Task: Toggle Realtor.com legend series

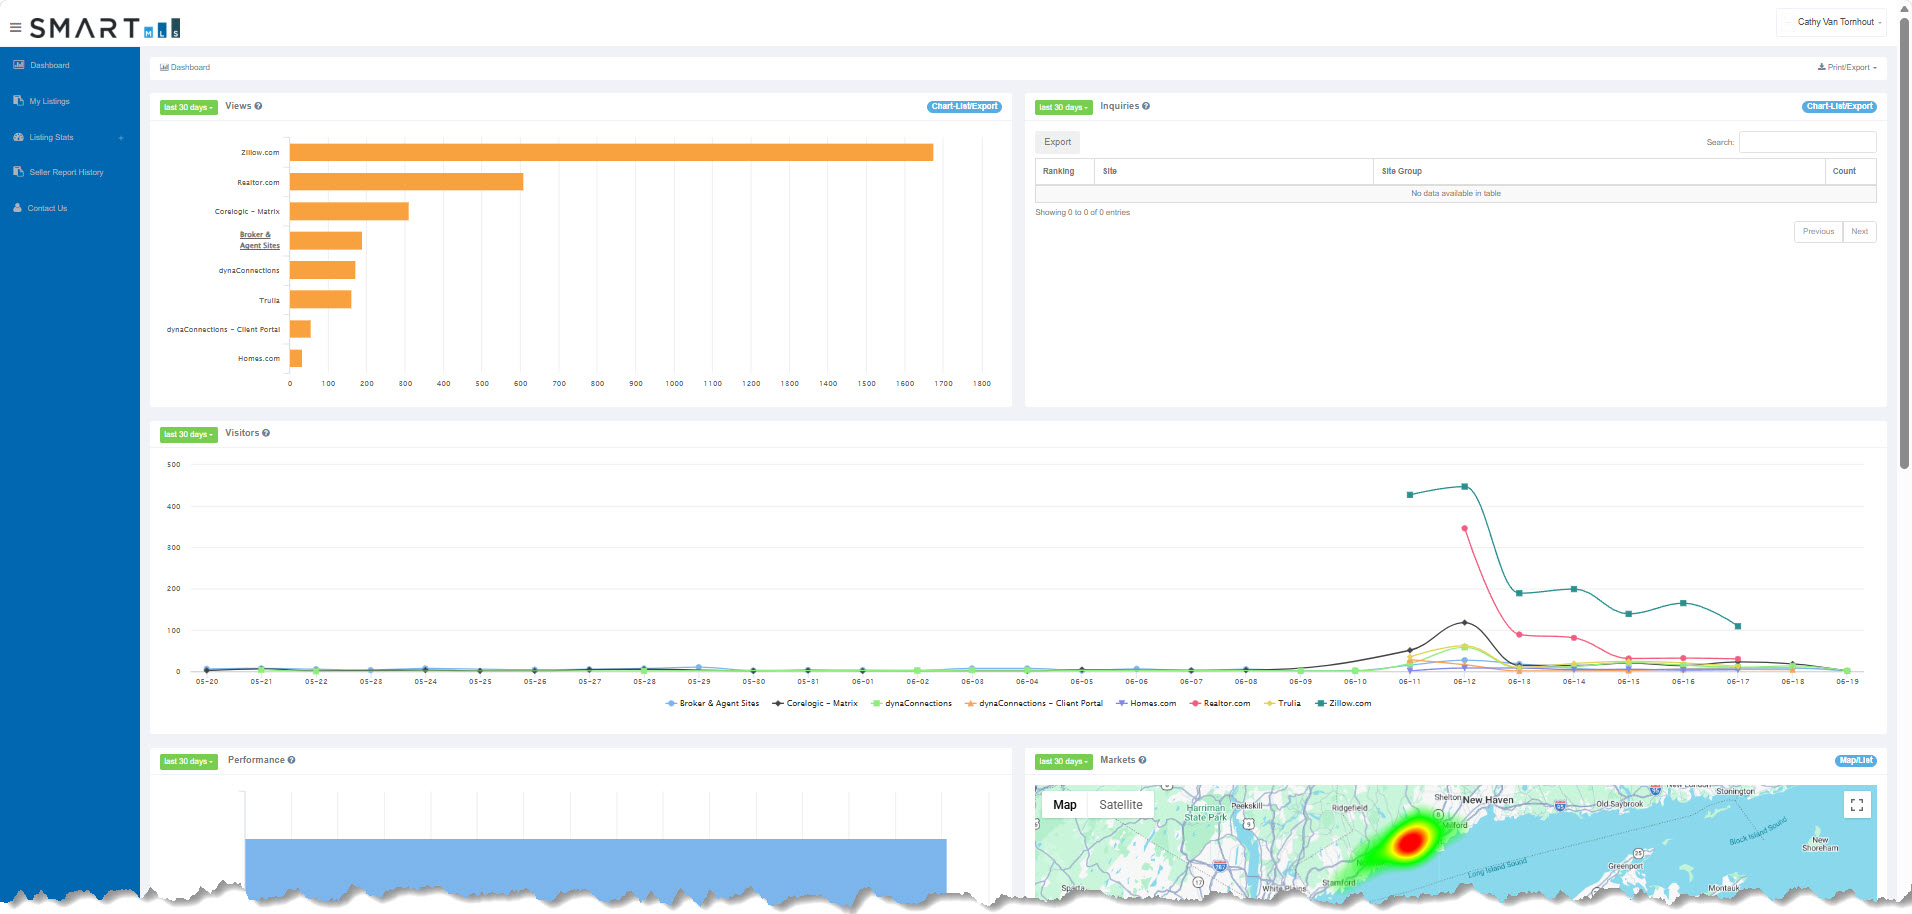Action: 1220,703
